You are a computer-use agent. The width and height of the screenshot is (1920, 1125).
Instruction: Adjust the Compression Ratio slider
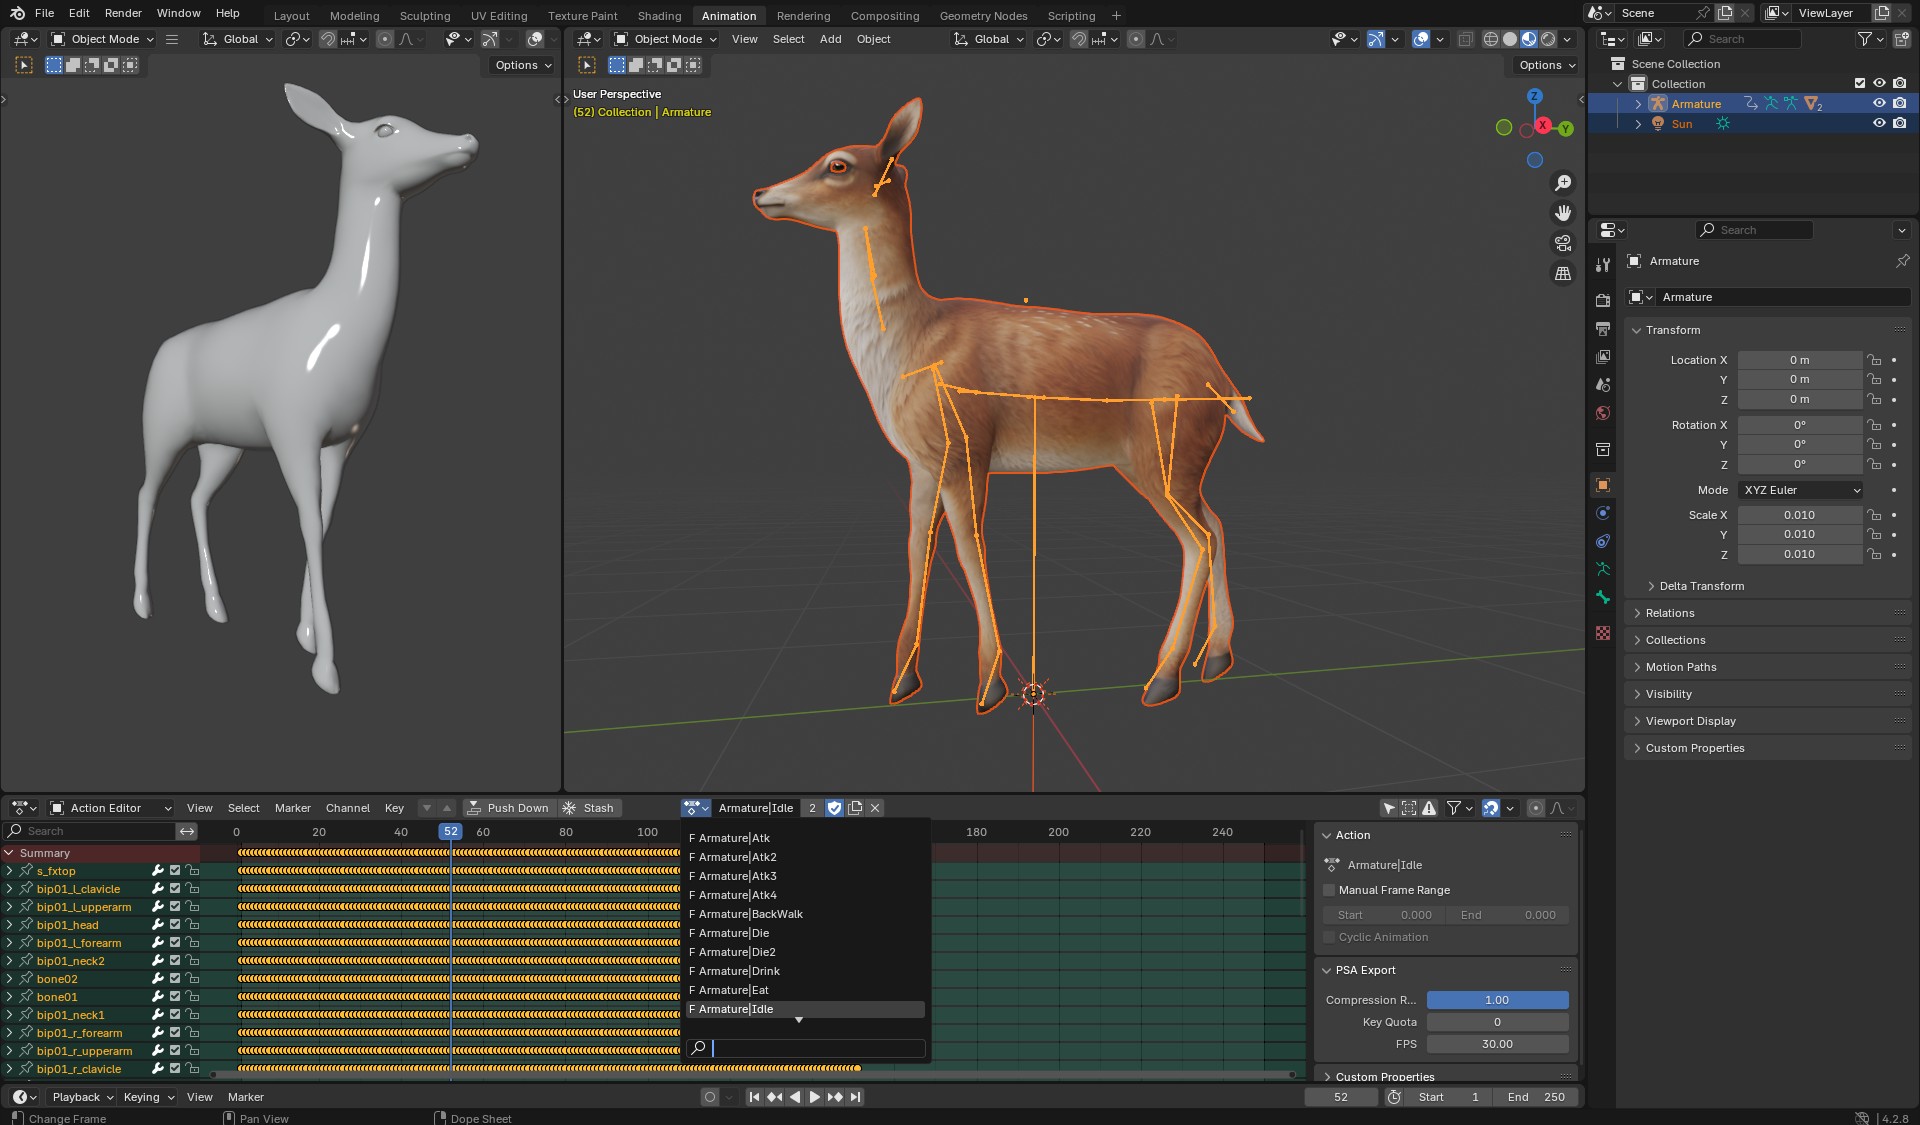[1497, 1000]
